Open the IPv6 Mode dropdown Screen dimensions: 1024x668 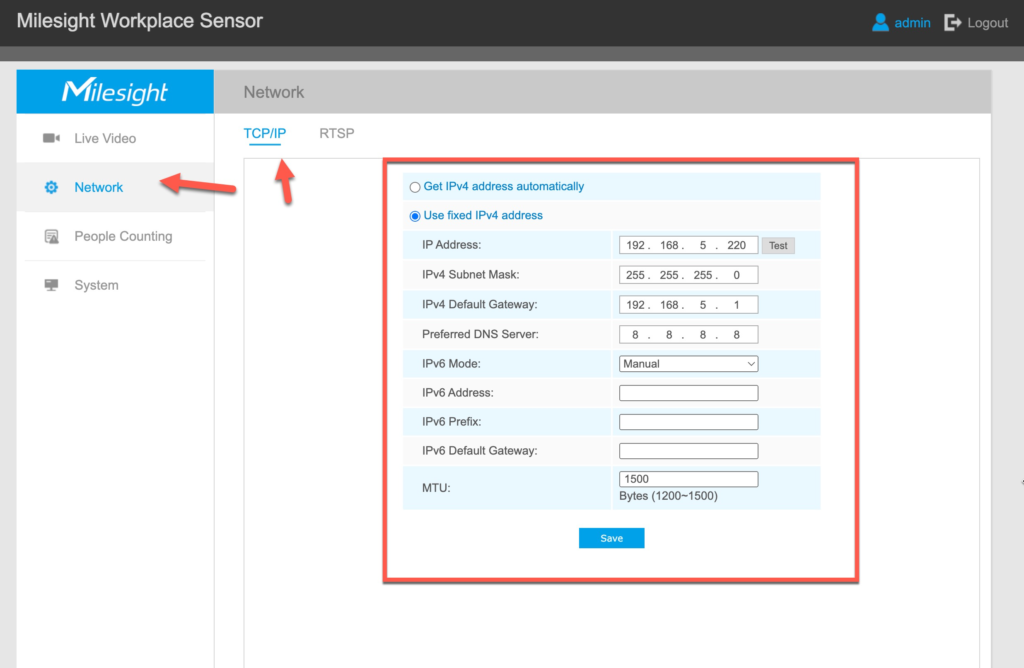(x=688, y=364)
